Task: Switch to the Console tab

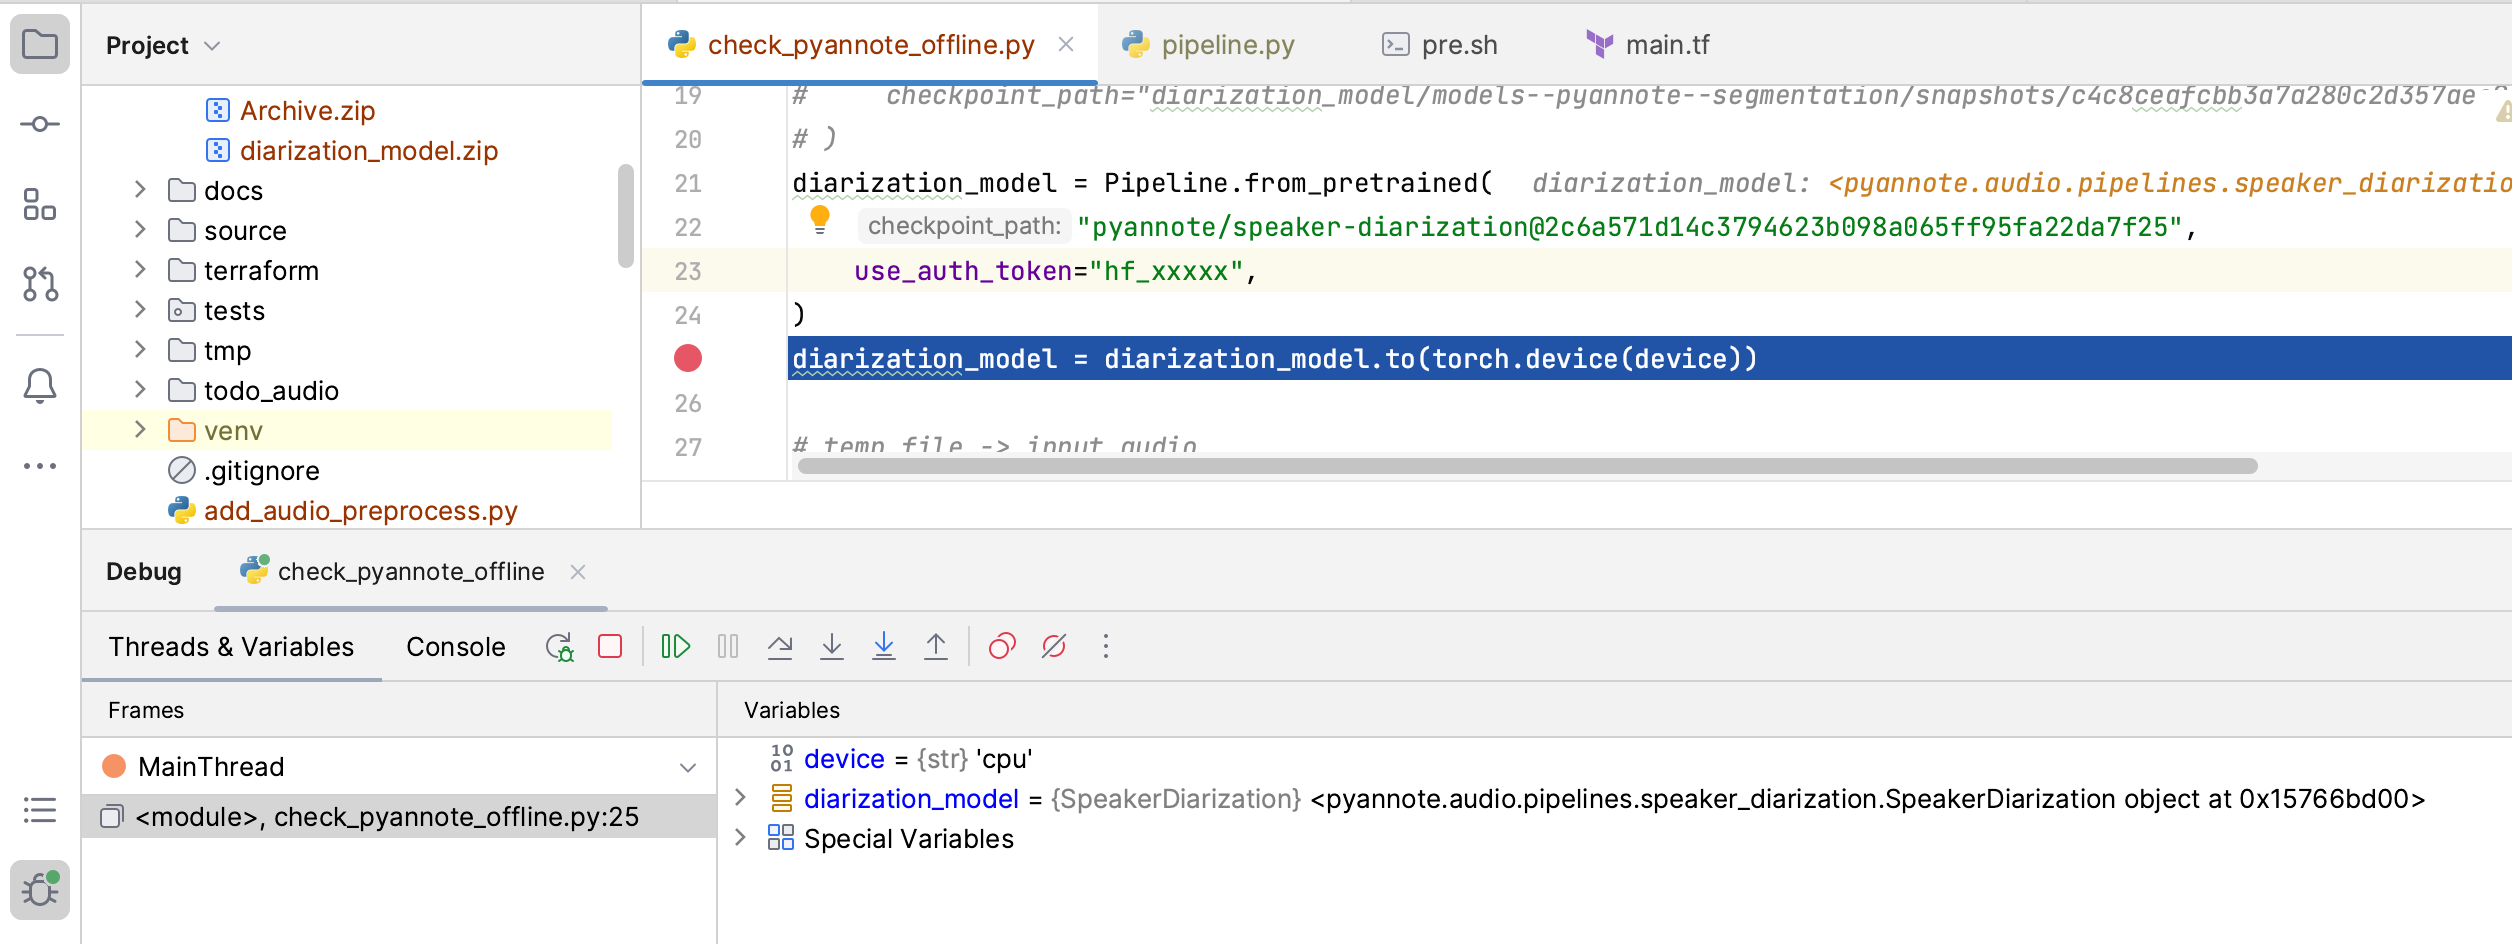Action: coord(455,647)
